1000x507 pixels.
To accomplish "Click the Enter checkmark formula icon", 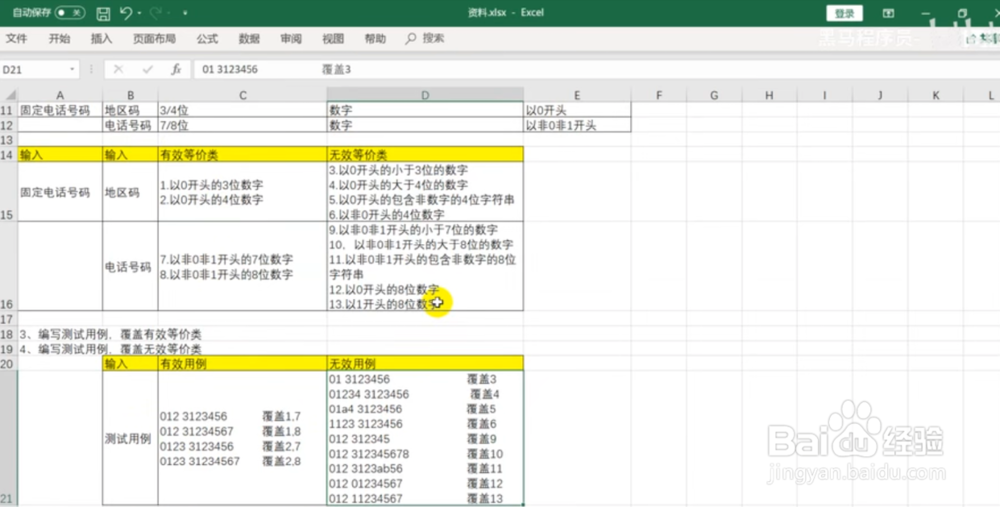I will pyautogui.click(x=147, y=70).
